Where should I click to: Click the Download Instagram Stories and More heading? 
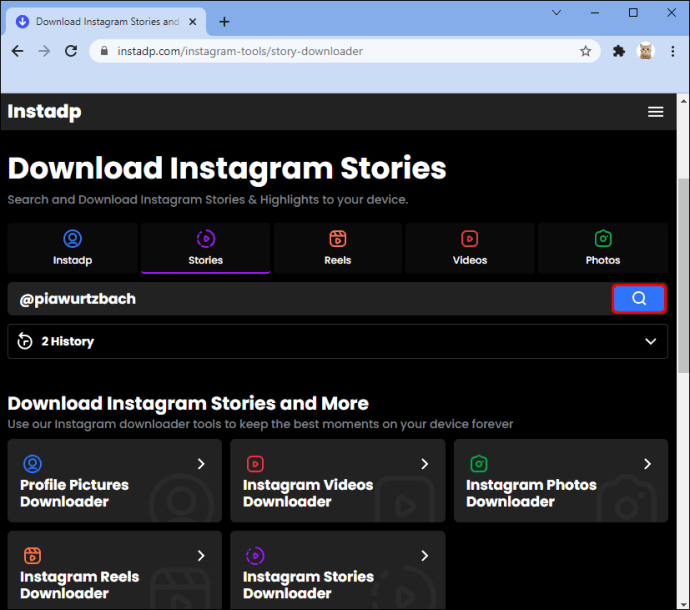[x=188, y=404]
